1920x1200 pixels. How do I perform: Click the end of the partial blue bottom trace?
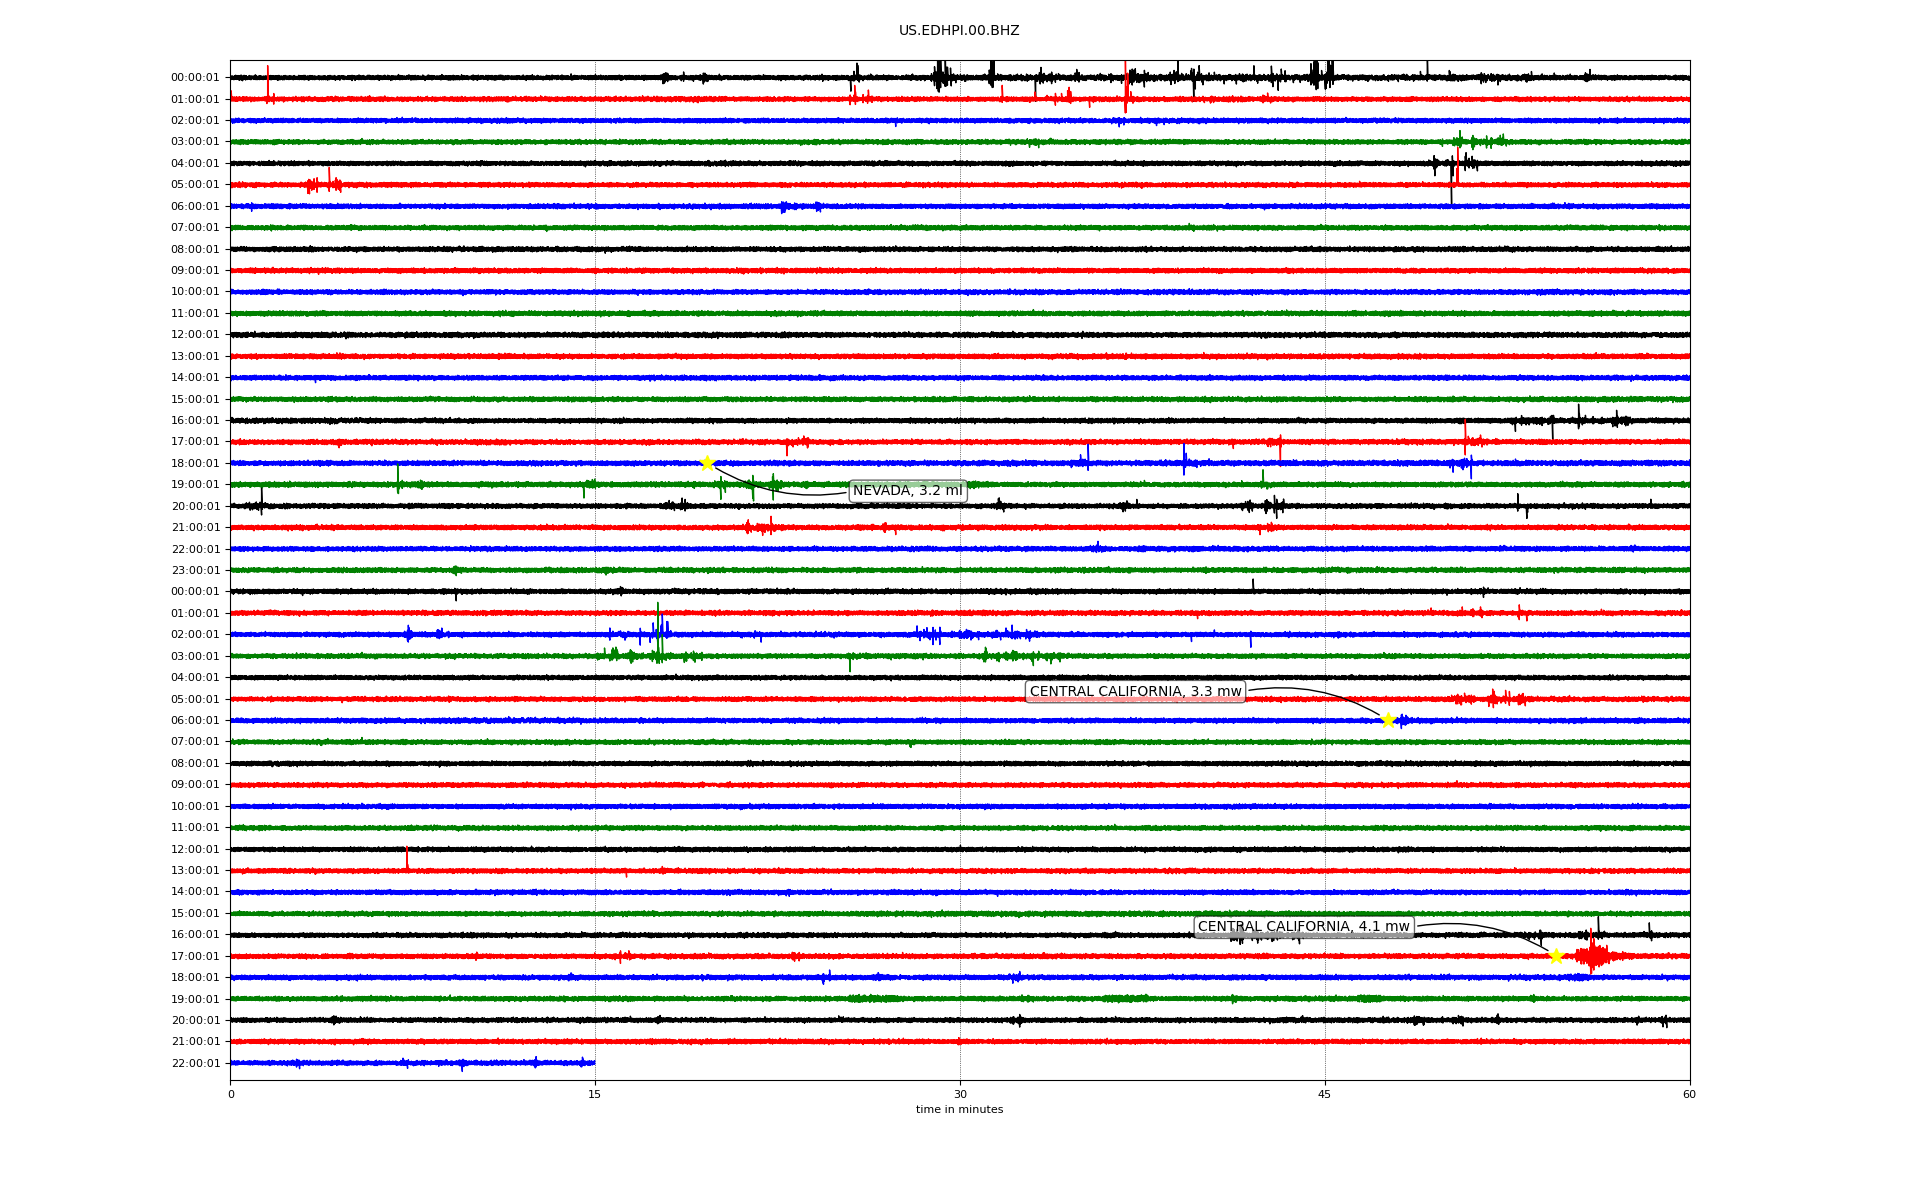pos(594,1063)
